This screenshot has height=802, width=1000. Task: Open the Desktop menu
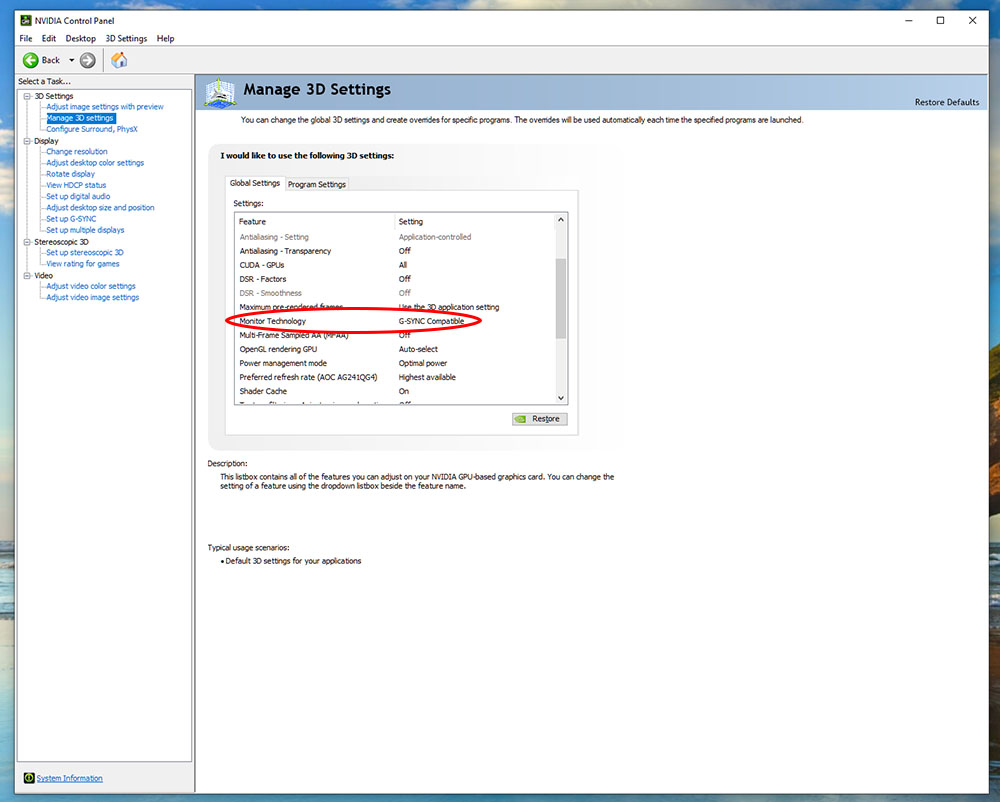point(80,38)
